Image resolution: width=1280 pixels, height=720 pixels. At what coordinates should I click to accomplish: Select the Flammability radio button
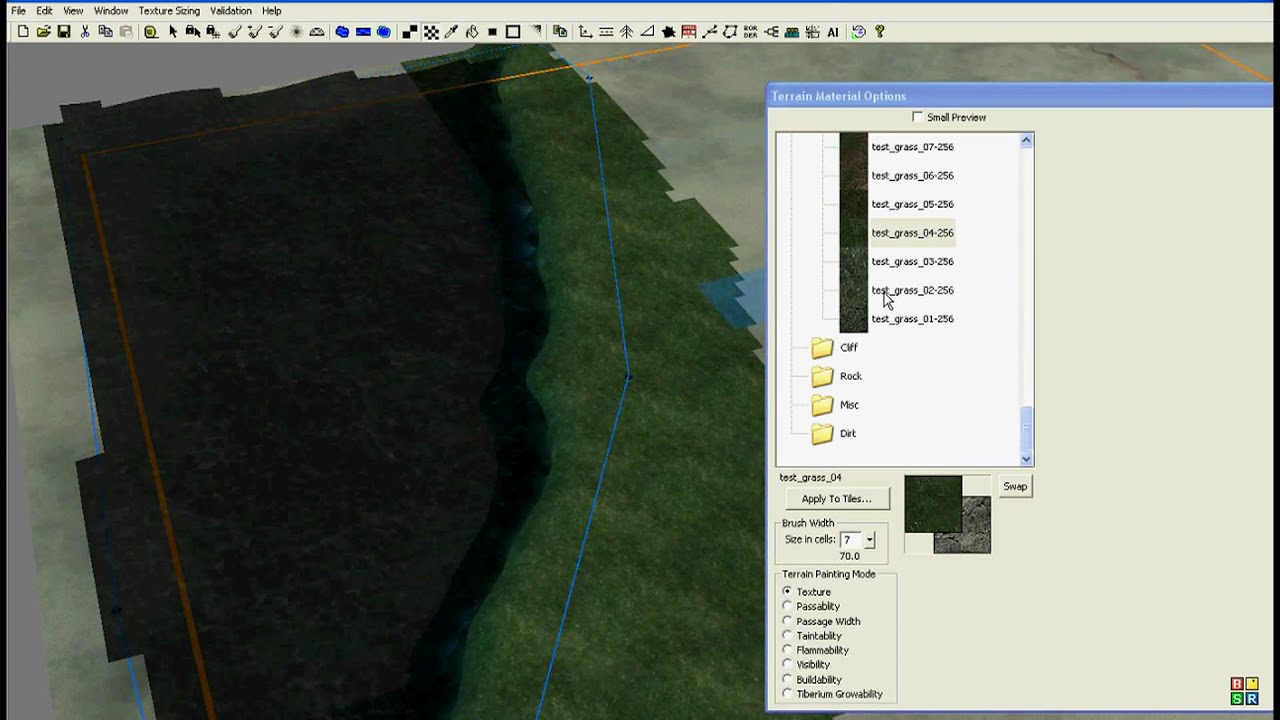click(787, 650)
